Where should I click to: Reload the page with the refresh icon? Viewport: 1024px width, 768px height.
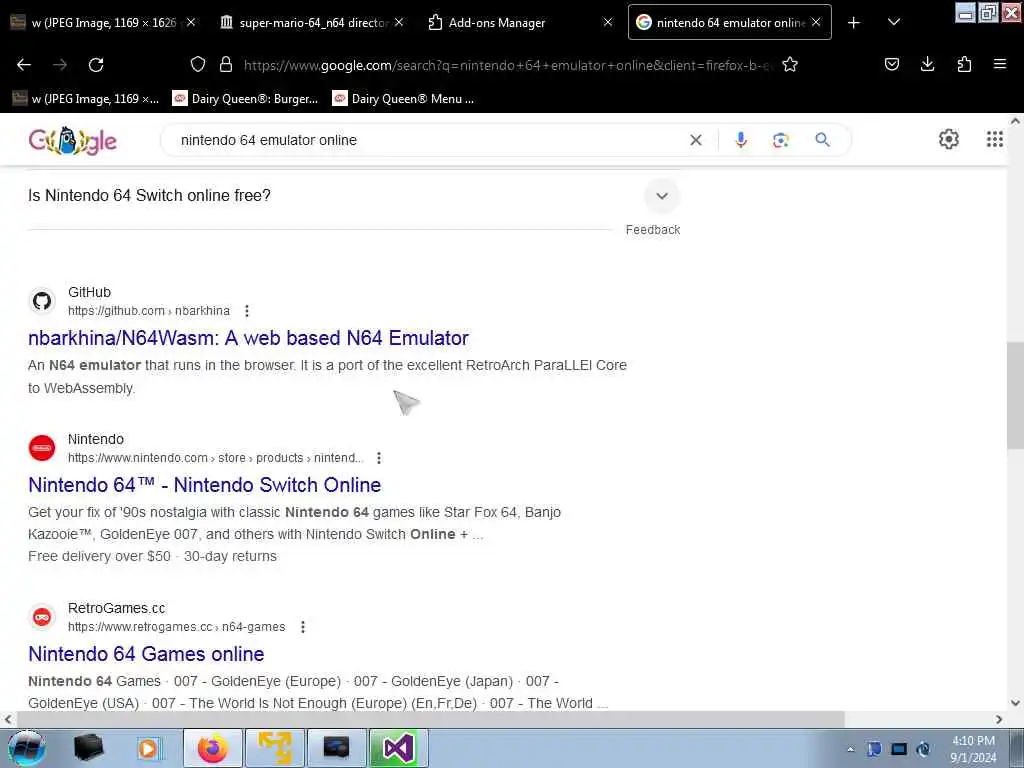point(96,65)
